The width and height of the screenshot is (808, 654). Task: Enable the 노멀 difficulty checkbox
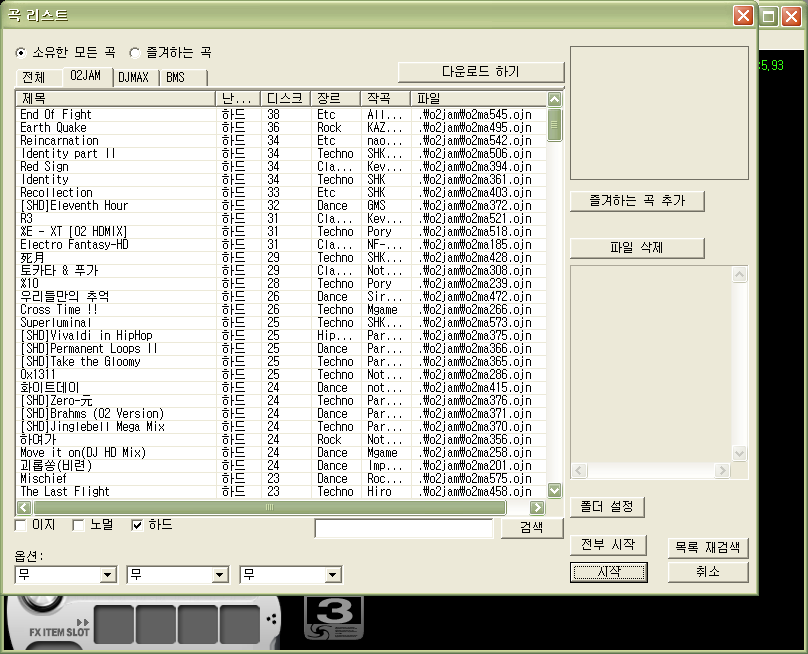pyautogui.click(x=79, y=525)
